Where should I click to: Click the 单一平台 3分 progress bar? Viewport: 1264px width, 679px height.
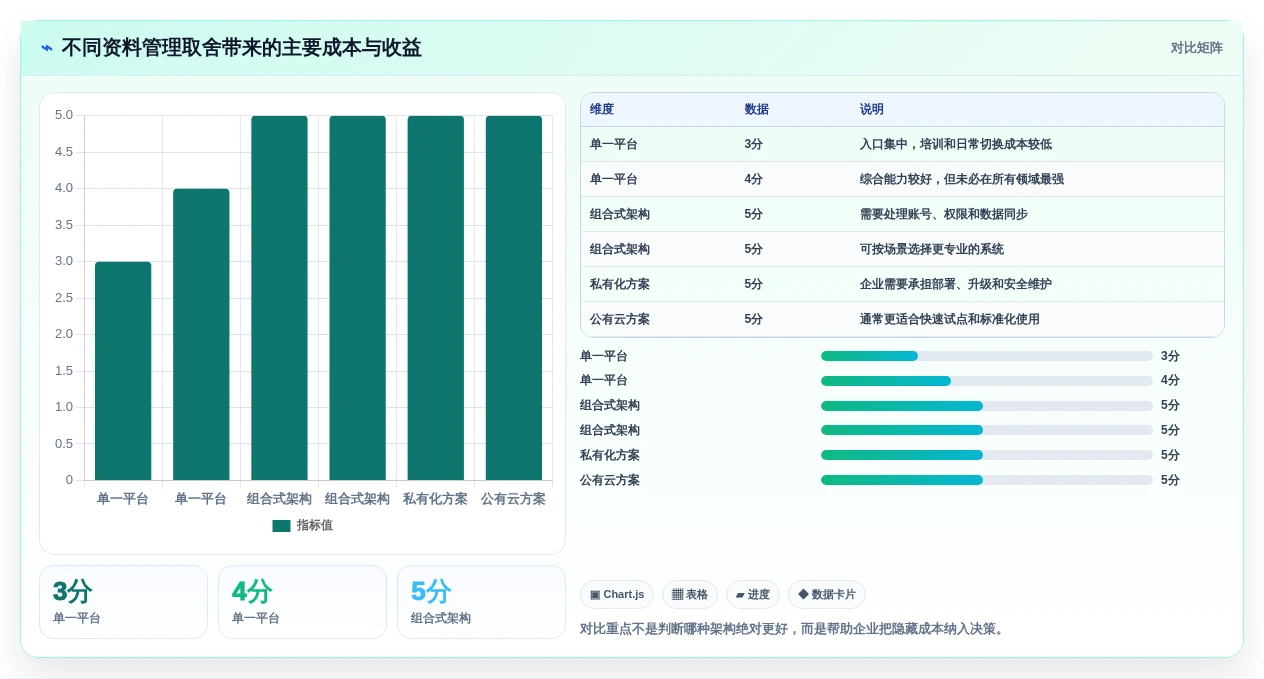tap(987, 356)
